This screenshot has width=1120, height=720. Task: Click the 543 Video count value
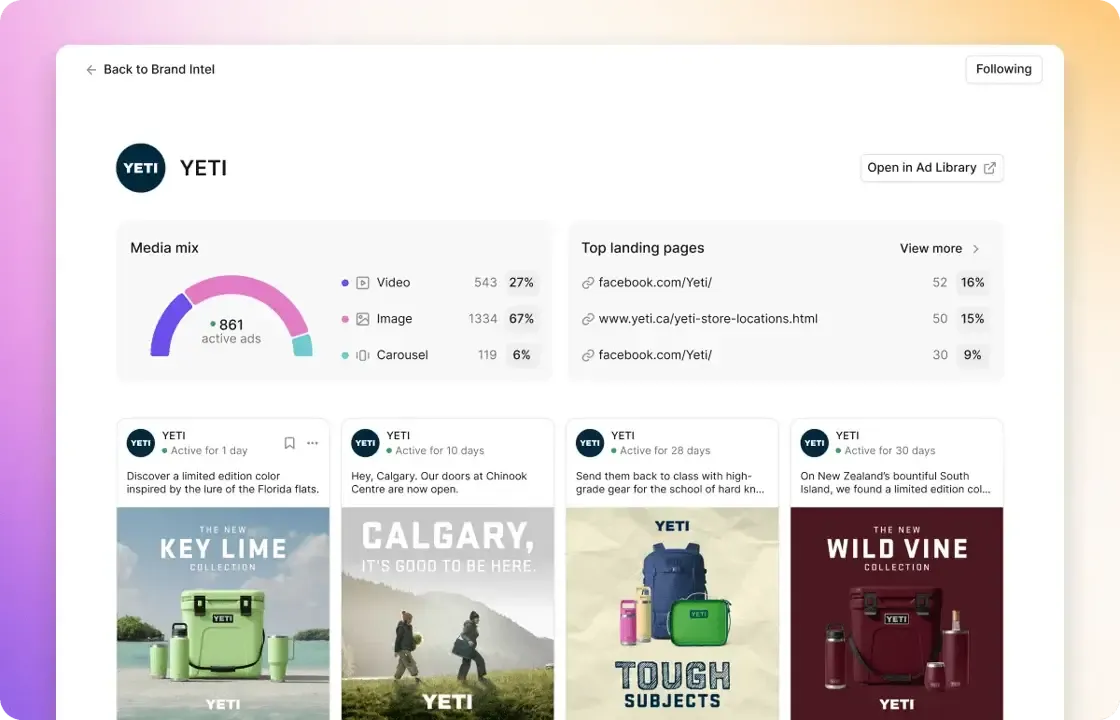tap(486, 283)
